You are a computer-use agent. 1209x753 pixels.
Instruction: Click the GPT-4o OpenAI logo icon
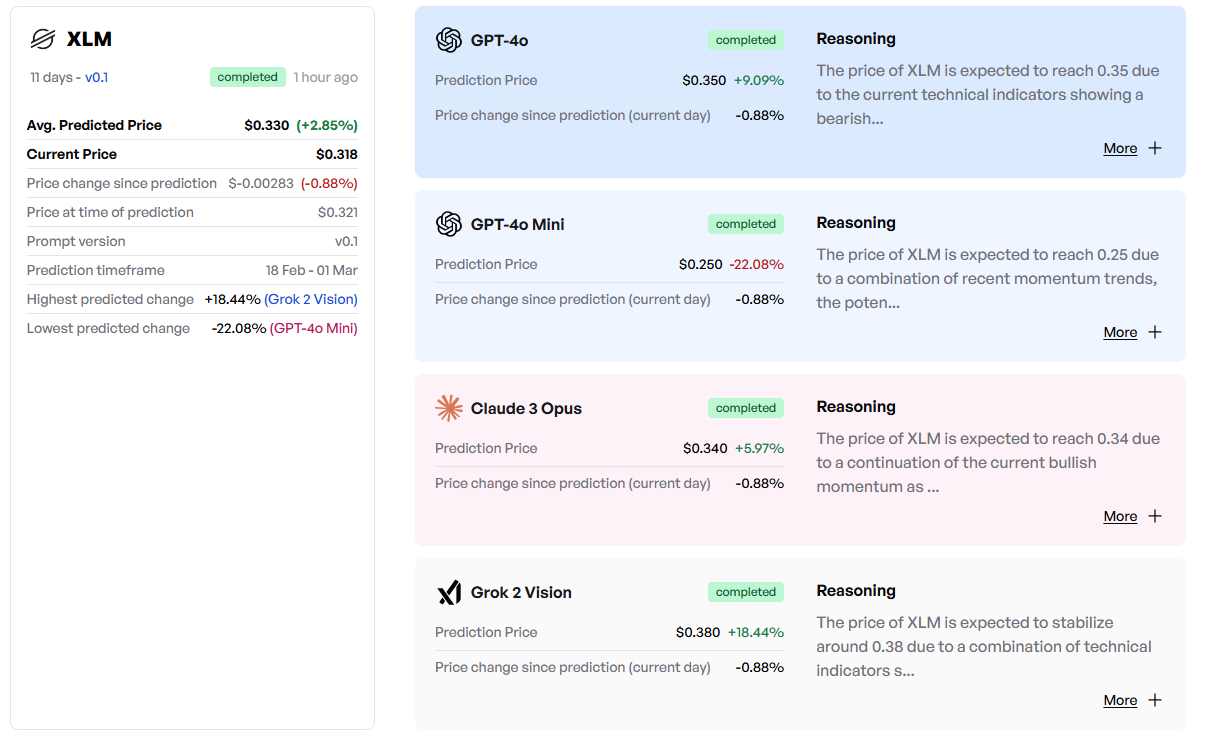click(449, 40)
